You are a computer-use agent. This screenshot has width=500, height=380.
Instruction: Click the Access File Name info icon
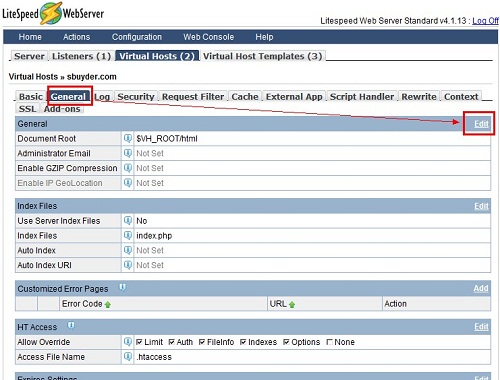click(x=128, y=356)
